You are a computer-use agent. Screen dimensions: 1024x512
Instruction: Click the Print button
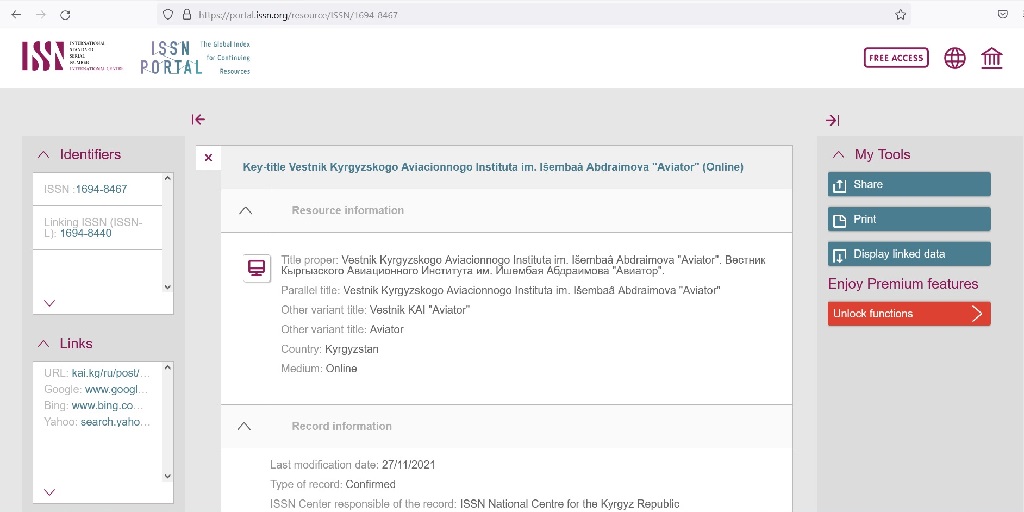[x=909, y=220]
